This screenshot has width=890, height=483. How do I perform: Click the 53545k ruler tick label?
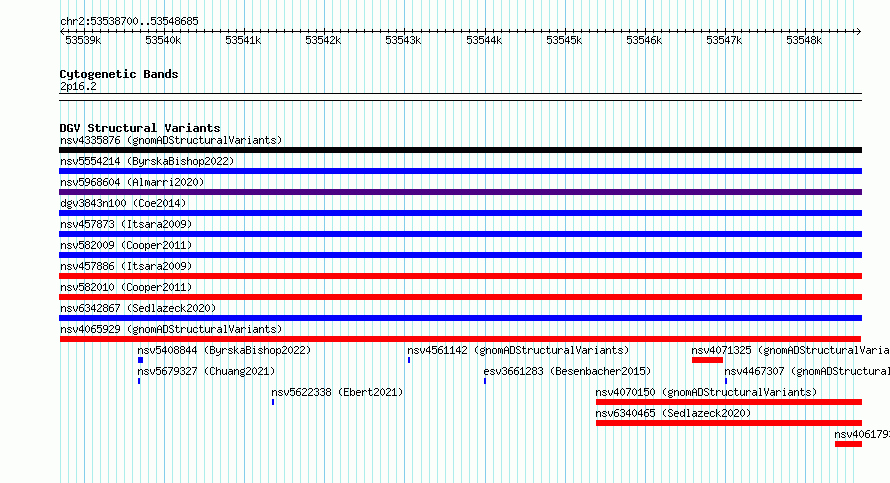(564, 40)
